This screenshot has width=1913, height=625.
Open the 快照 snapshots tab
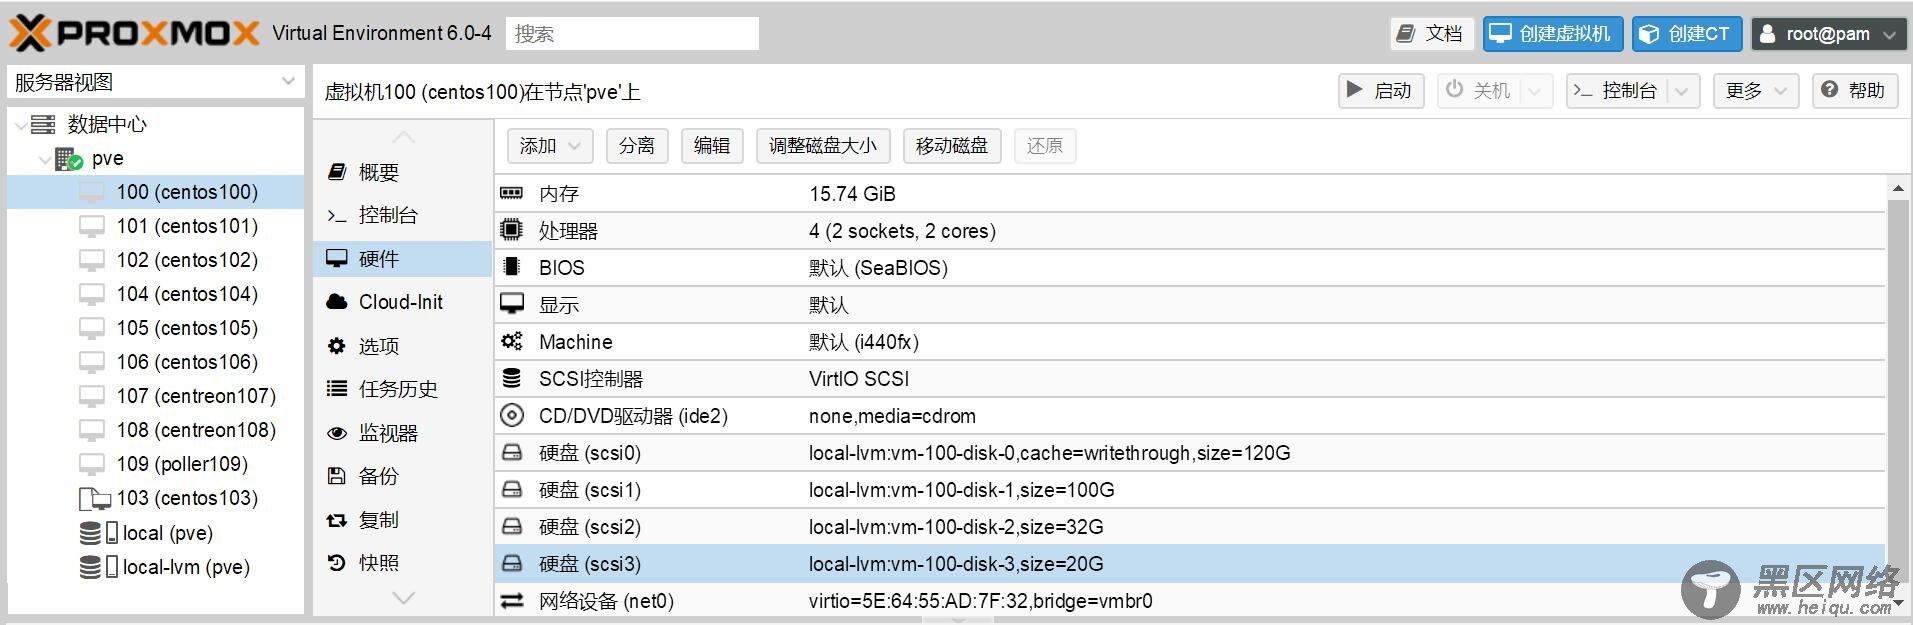403,563
